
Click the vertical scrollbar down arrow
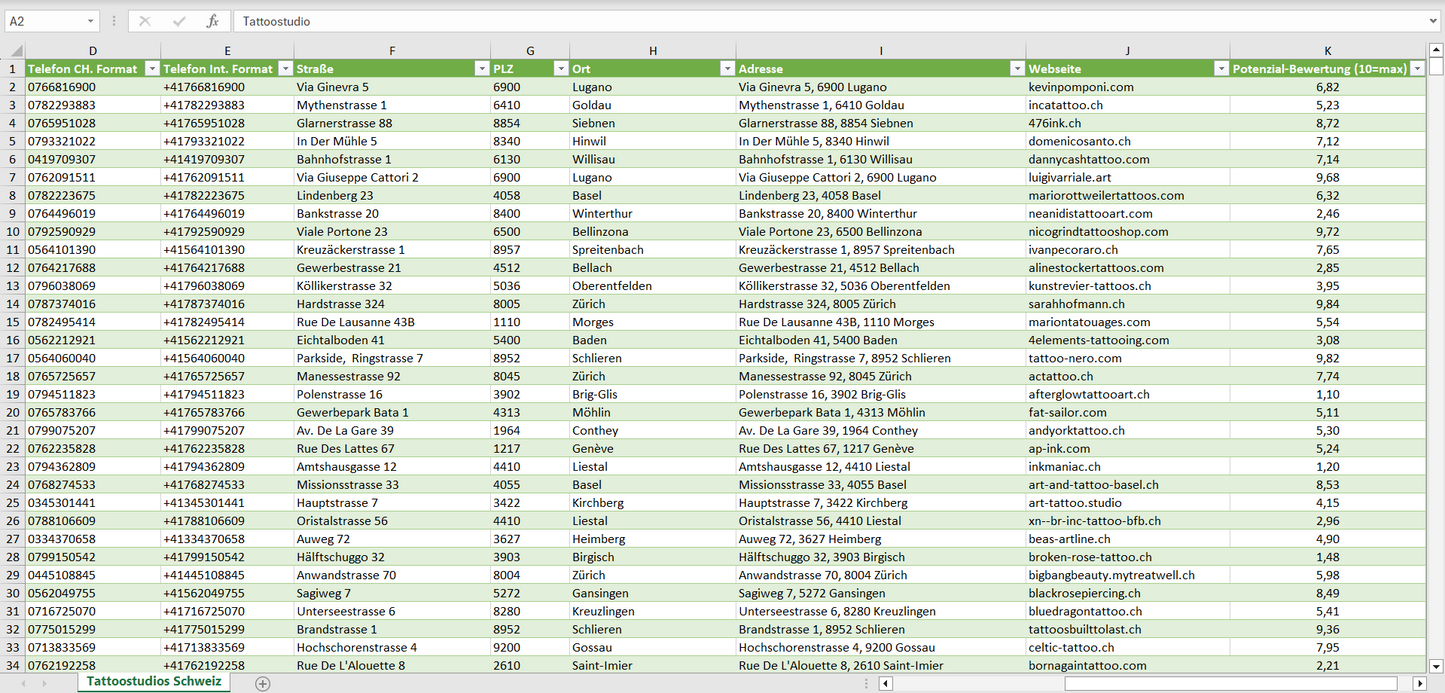pyautogui.click(x=1436, y=665)
